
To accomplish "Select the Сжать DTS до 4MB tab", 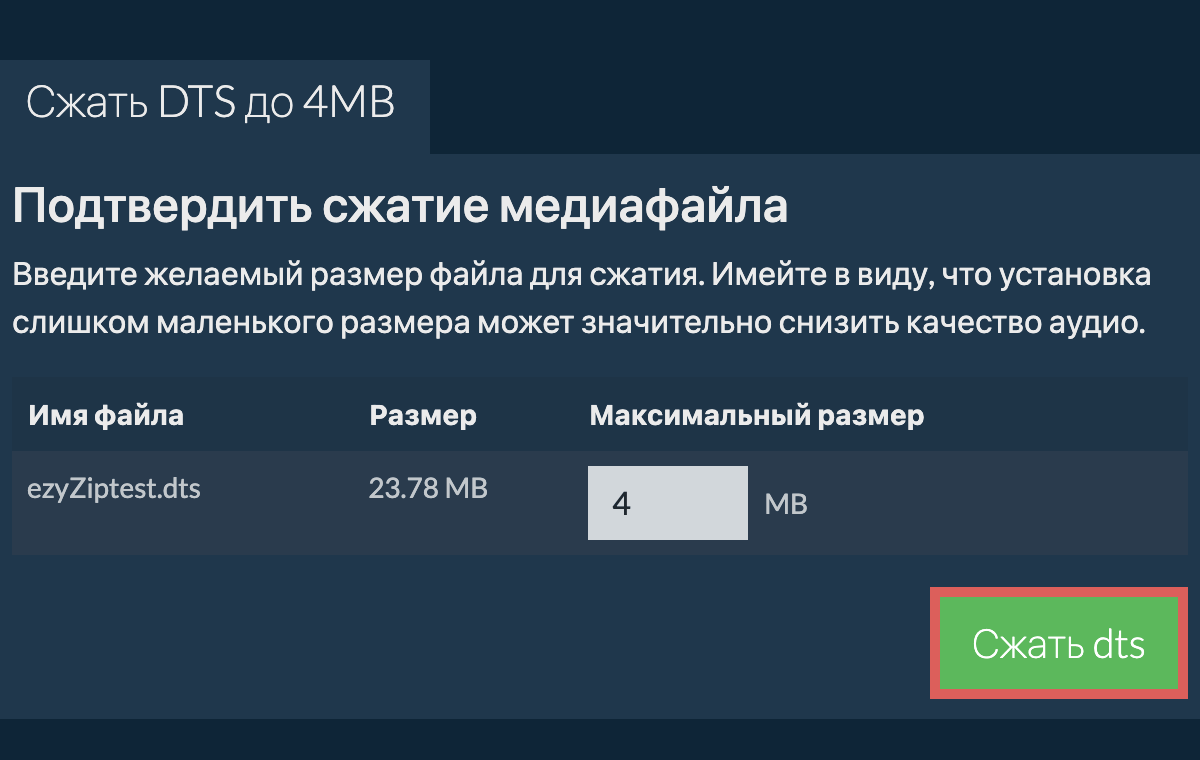I will [211, 103].
